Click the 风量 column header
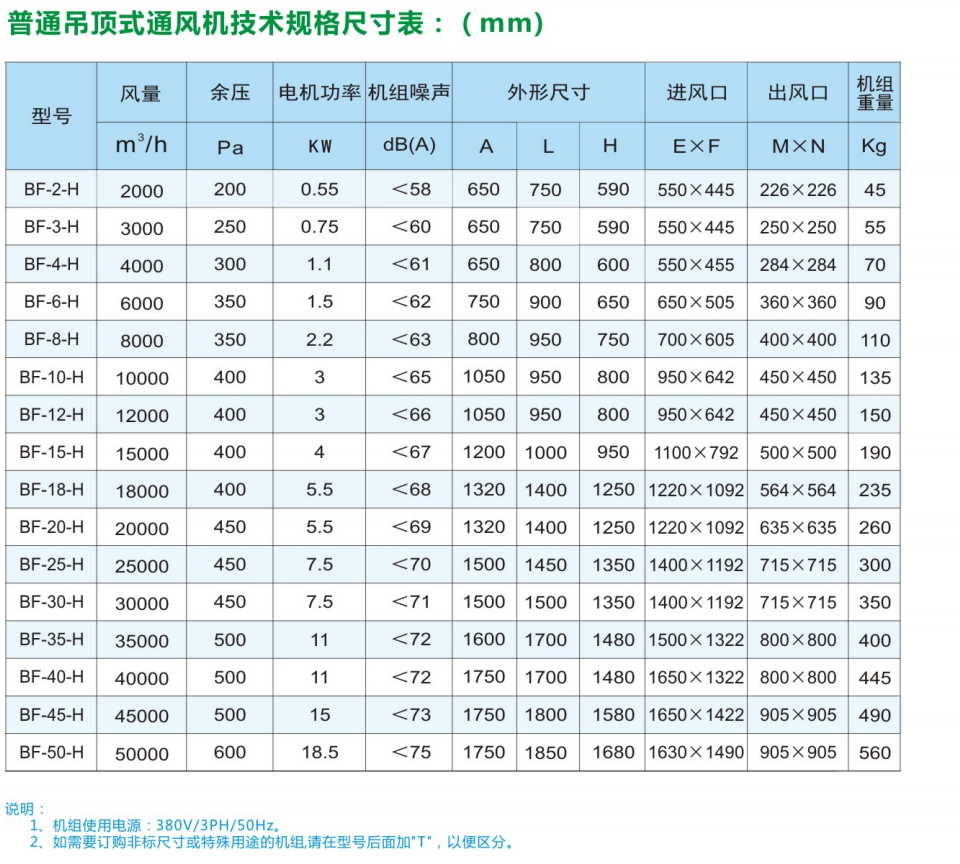Viewport: 960px width, 864px height. 141,93
